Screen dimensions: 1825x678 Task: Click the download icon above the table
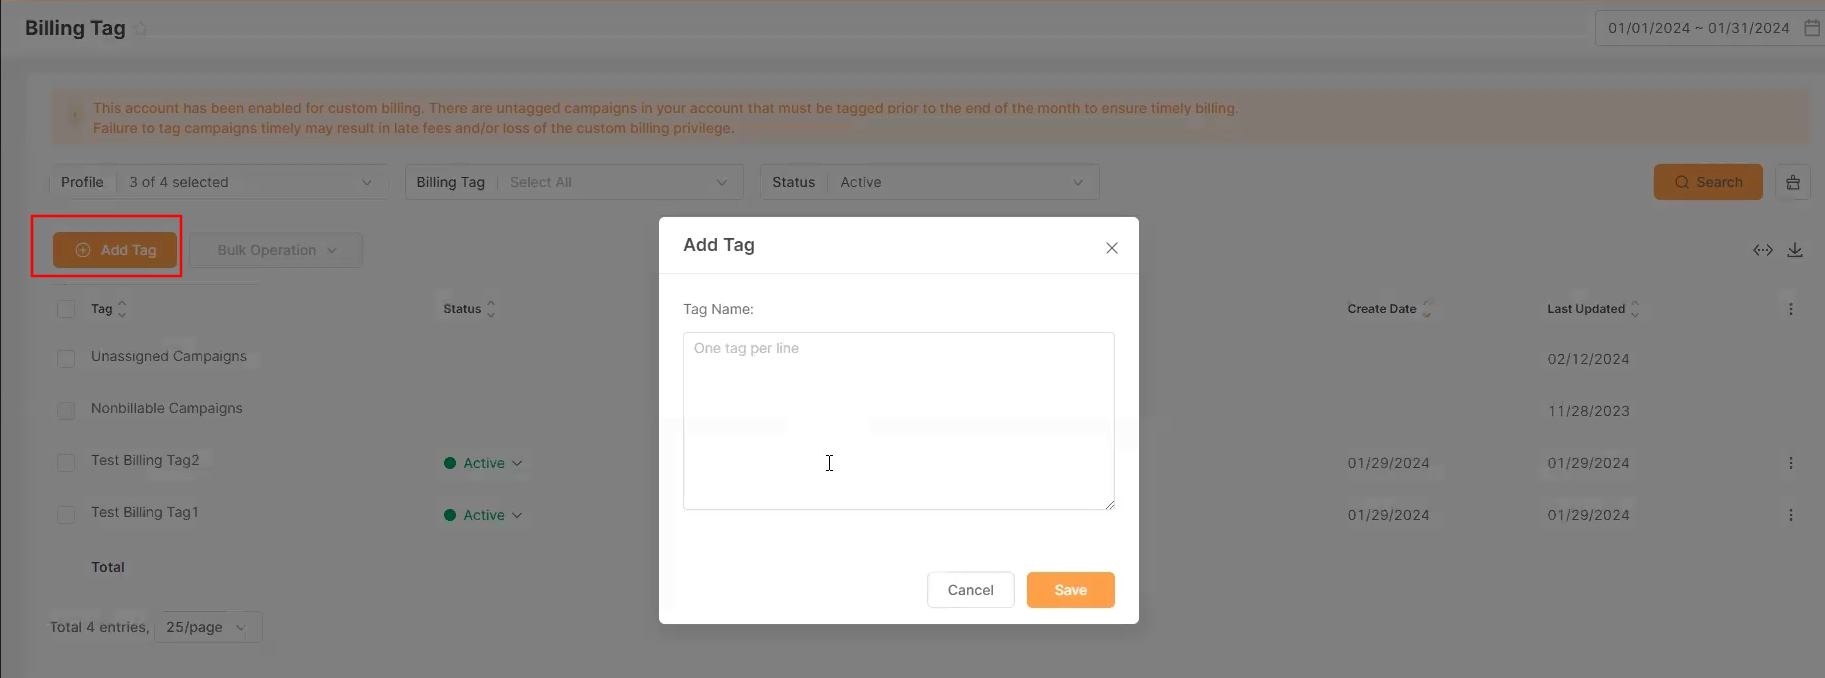(1795, 250)
